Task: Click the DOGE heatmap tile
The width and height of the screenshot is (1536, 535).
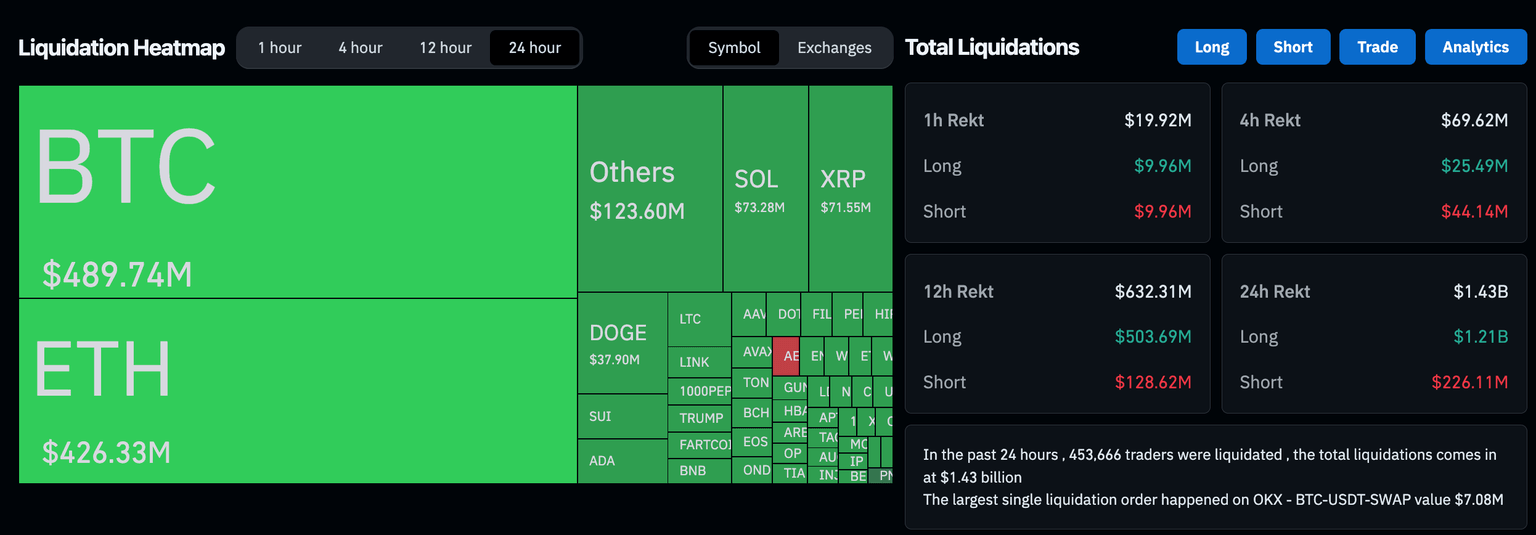Action: [x=622, y=343]
